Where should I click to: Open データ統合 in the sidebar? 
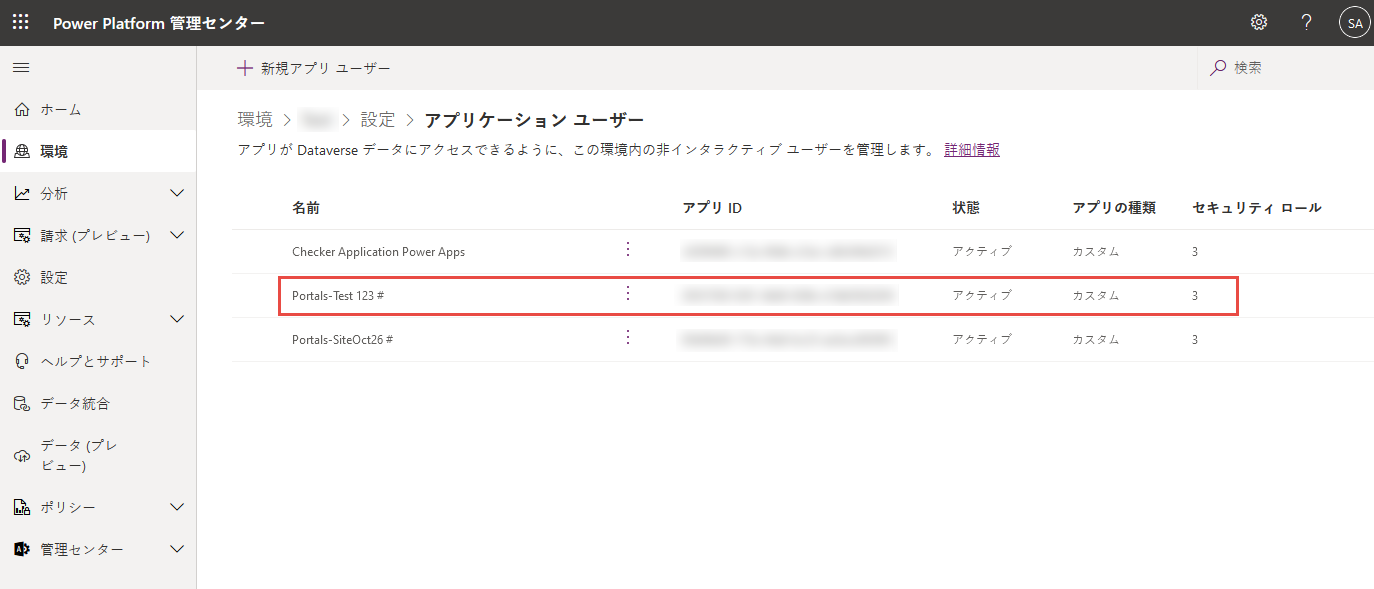pos(98,403)
